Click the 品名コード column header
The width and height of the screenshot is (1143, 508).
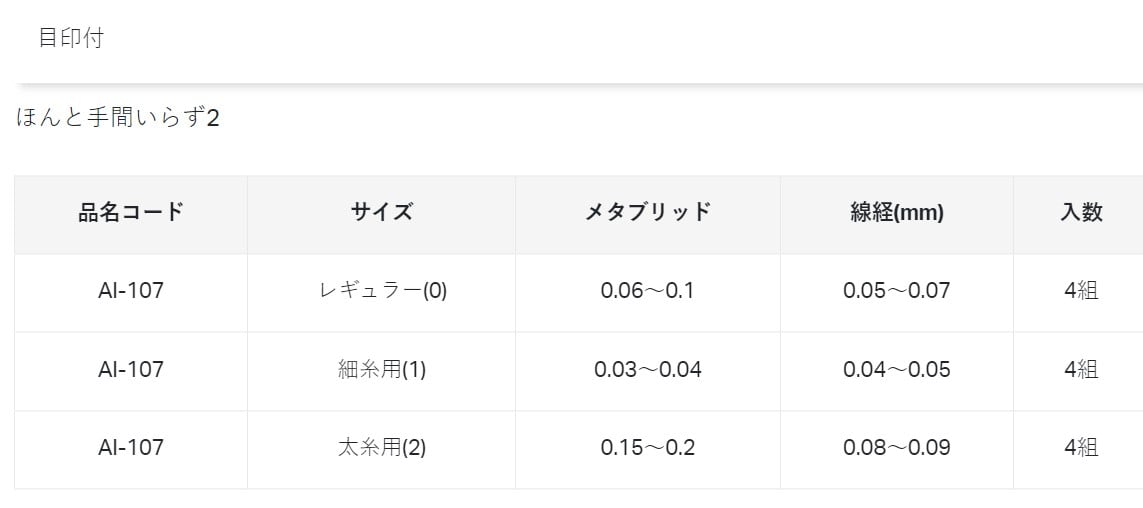click(x=131, y=212)
